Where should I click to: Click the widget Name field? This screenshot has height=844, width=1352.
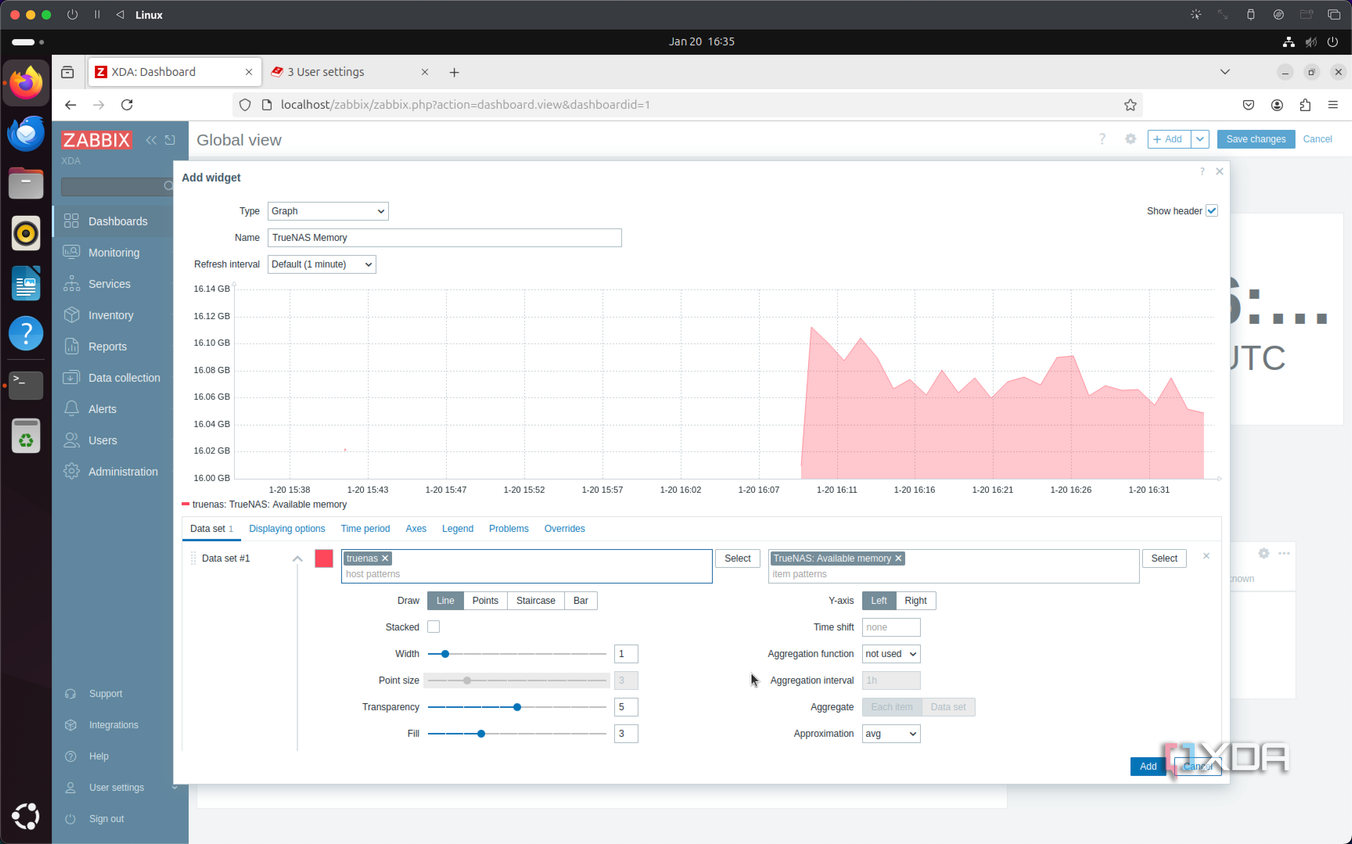(x=445, y=238)
